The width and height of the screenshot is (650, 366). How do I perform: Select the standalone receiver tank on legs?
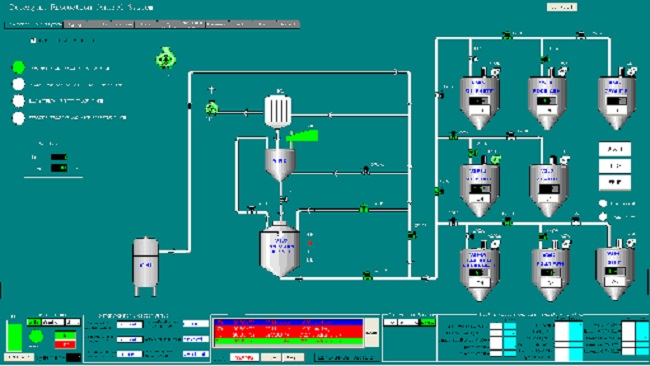coord(146,267)
